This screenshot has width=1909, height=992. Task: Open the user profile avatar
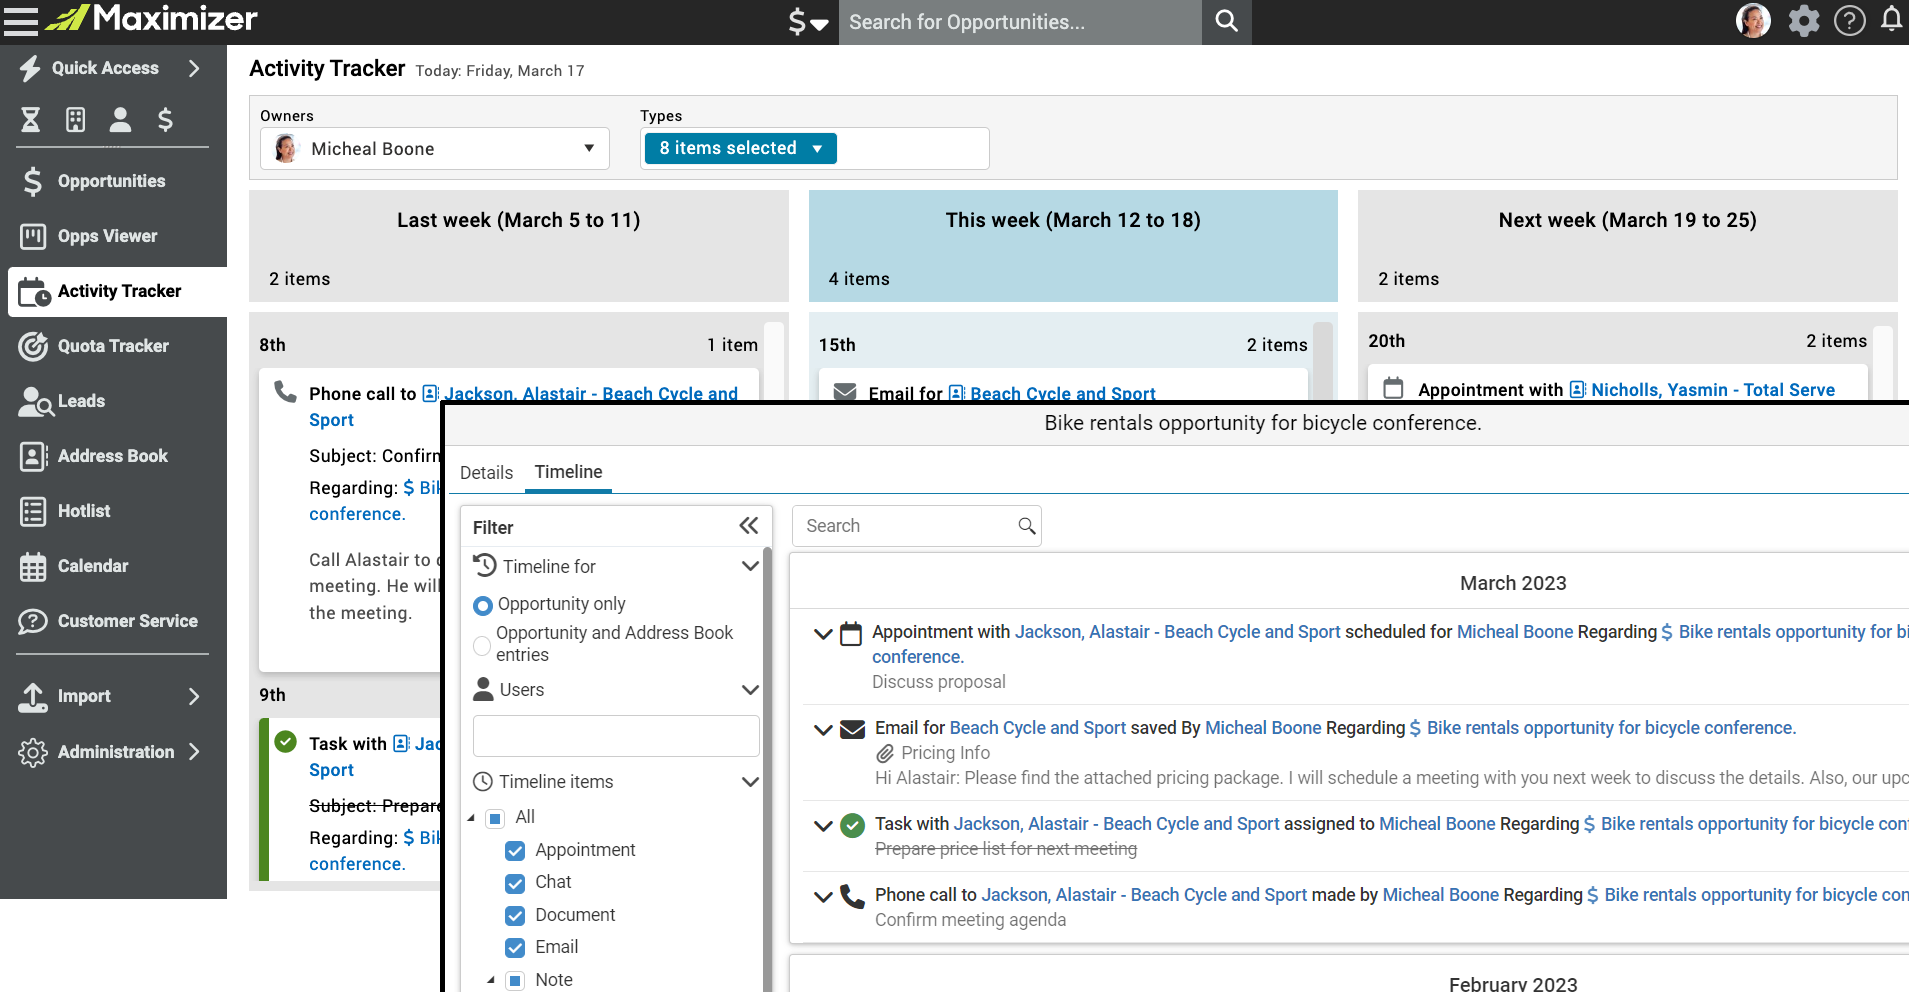(1753, 21)
